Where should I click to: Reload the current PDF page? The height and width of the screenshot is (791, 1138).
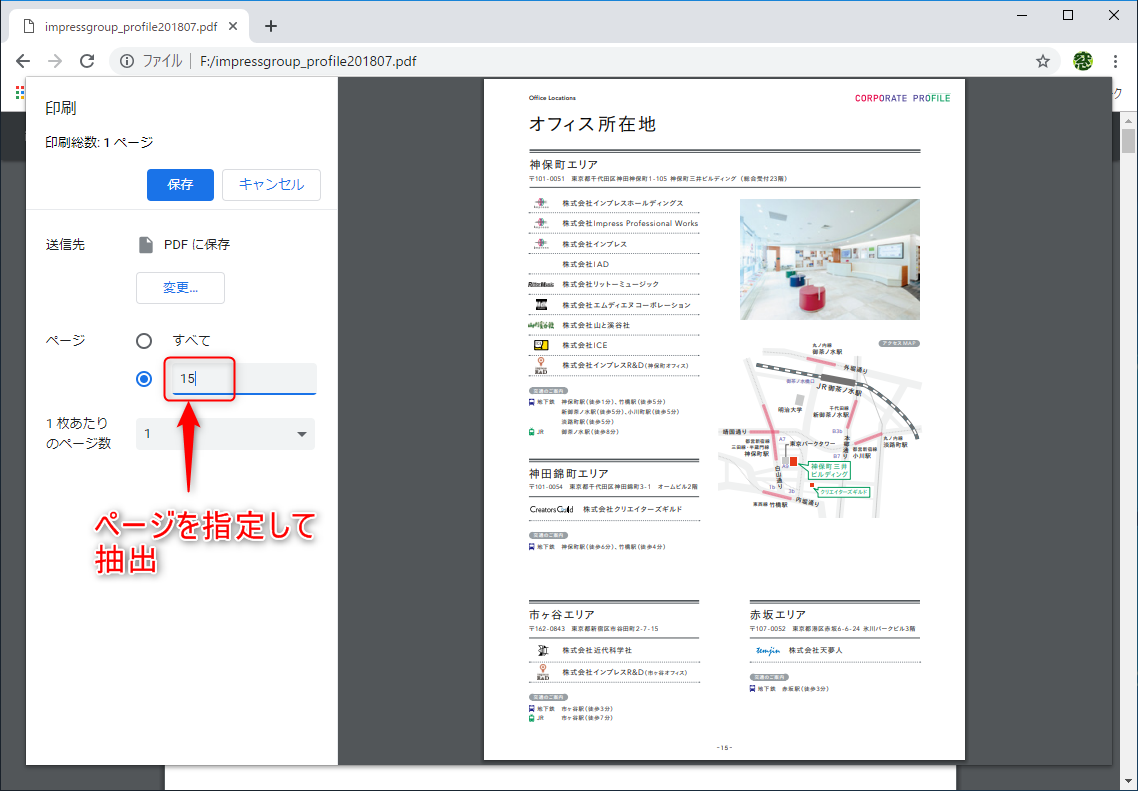(87, 61)
